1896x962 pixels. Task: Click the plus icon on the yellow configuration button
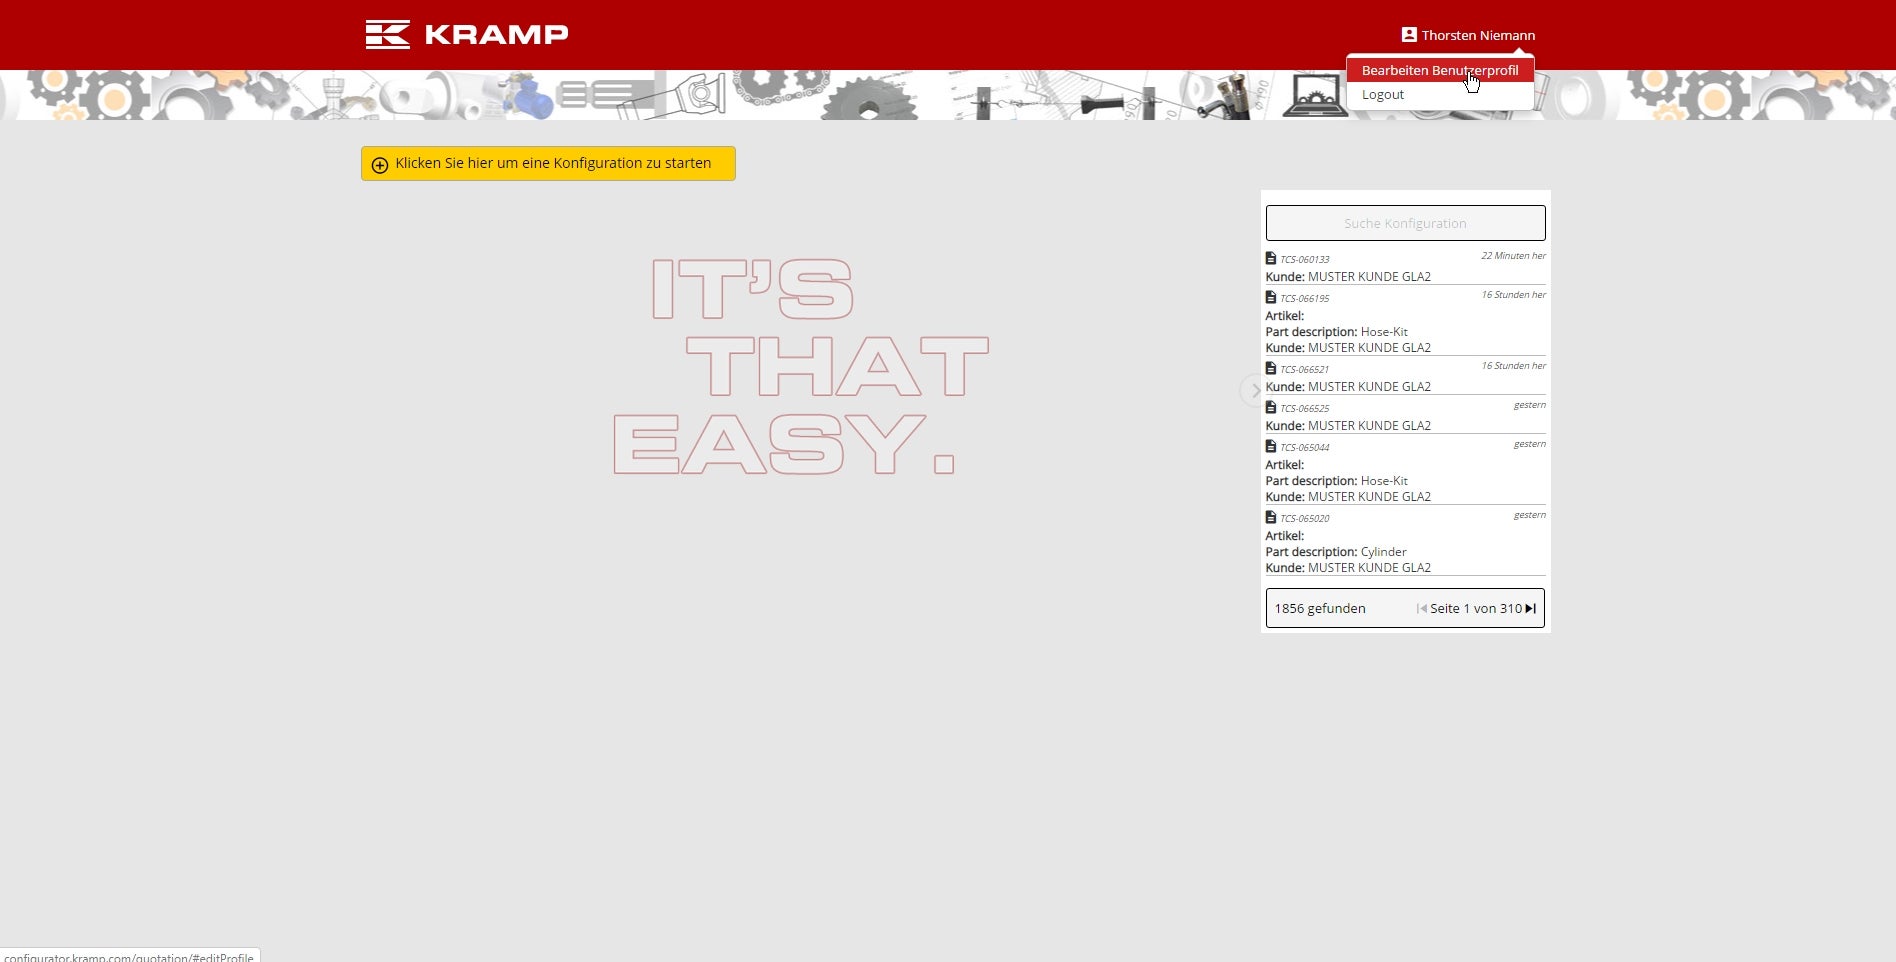(380, 165)
